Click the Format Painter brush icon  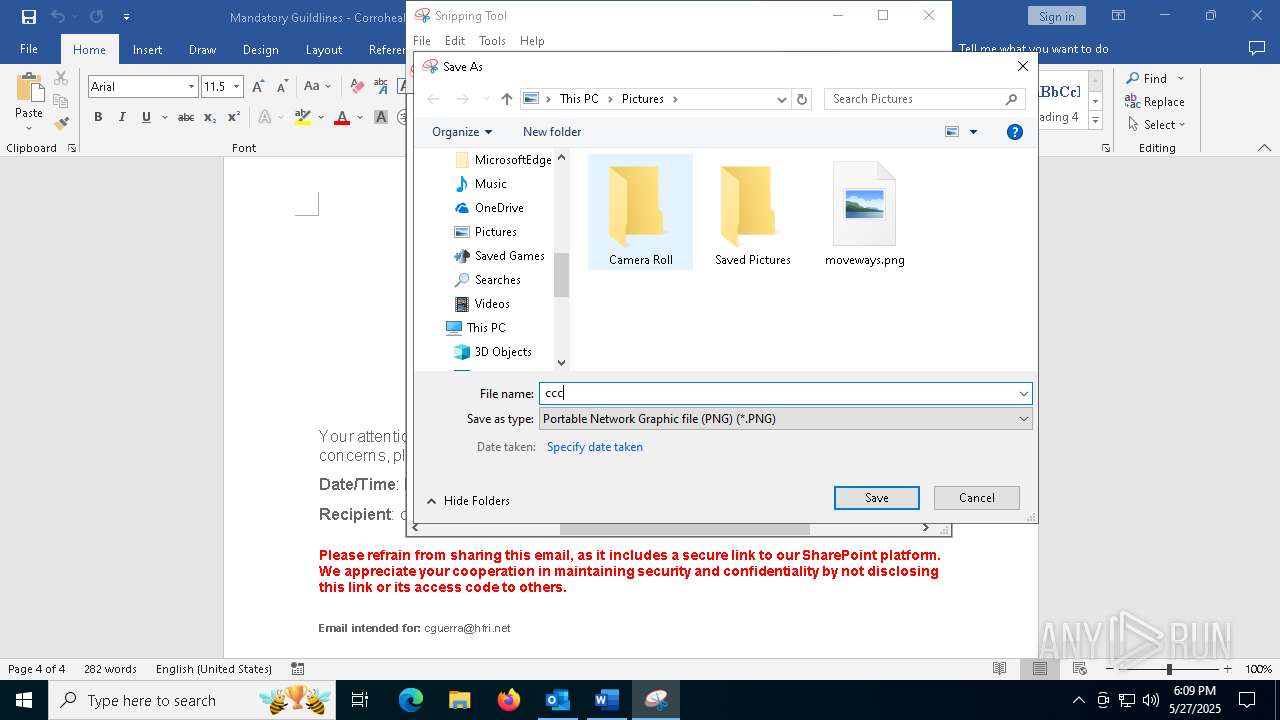[61, 123]
